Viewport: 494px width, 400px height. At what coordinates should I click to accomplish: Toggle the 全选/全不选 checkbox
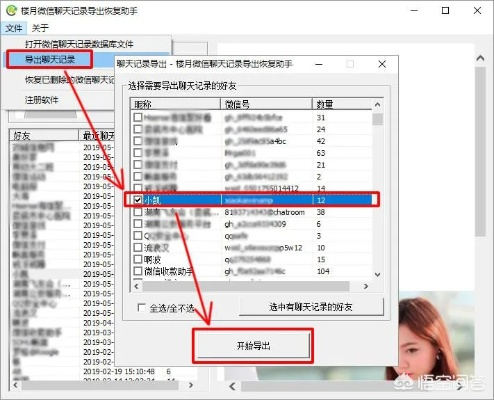(142, 307)
